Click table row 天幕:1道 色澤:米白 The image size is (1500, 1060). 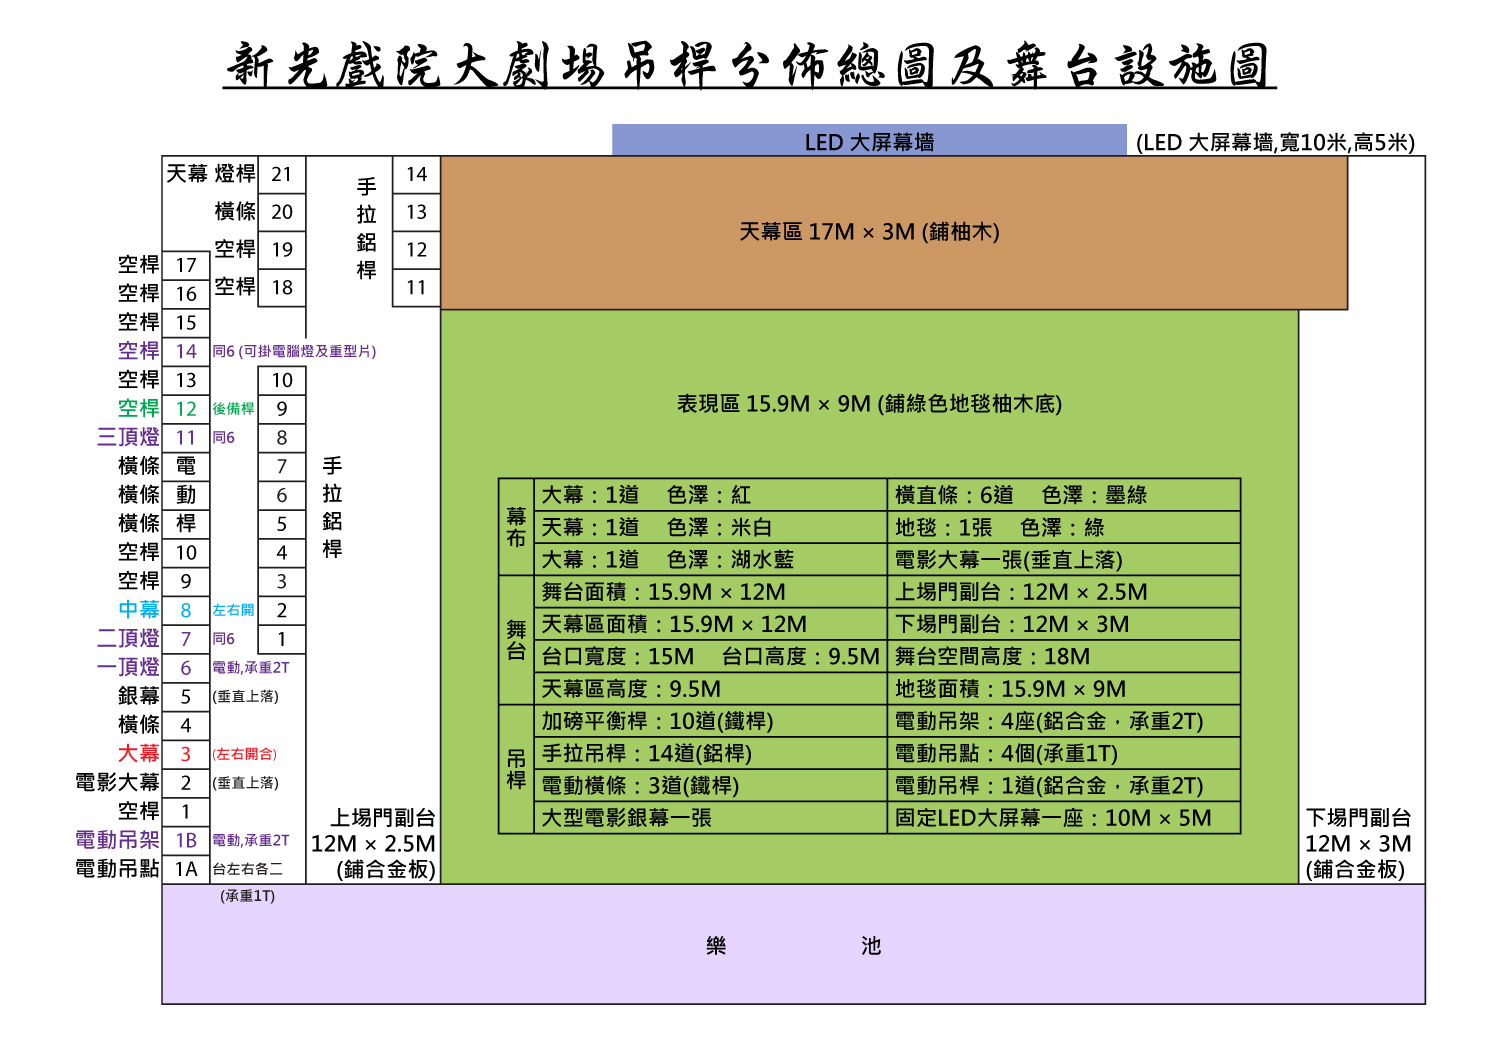(x=711, y=527)
